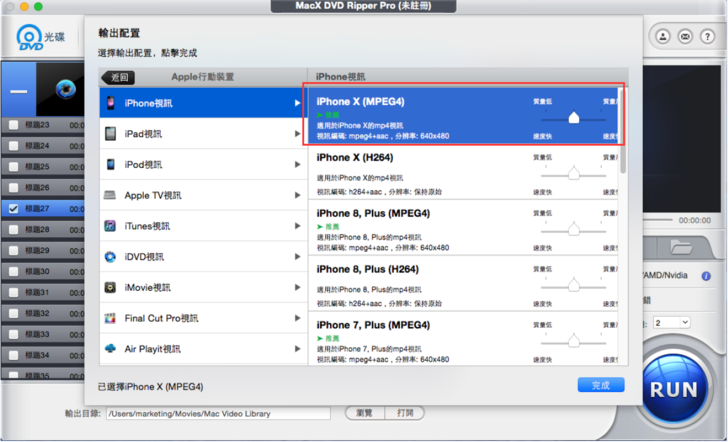The width and height of the screenshot is (728, 442).
Task: Click the iDVD視訊 disc icon
Action: click(x=110, y=256)
